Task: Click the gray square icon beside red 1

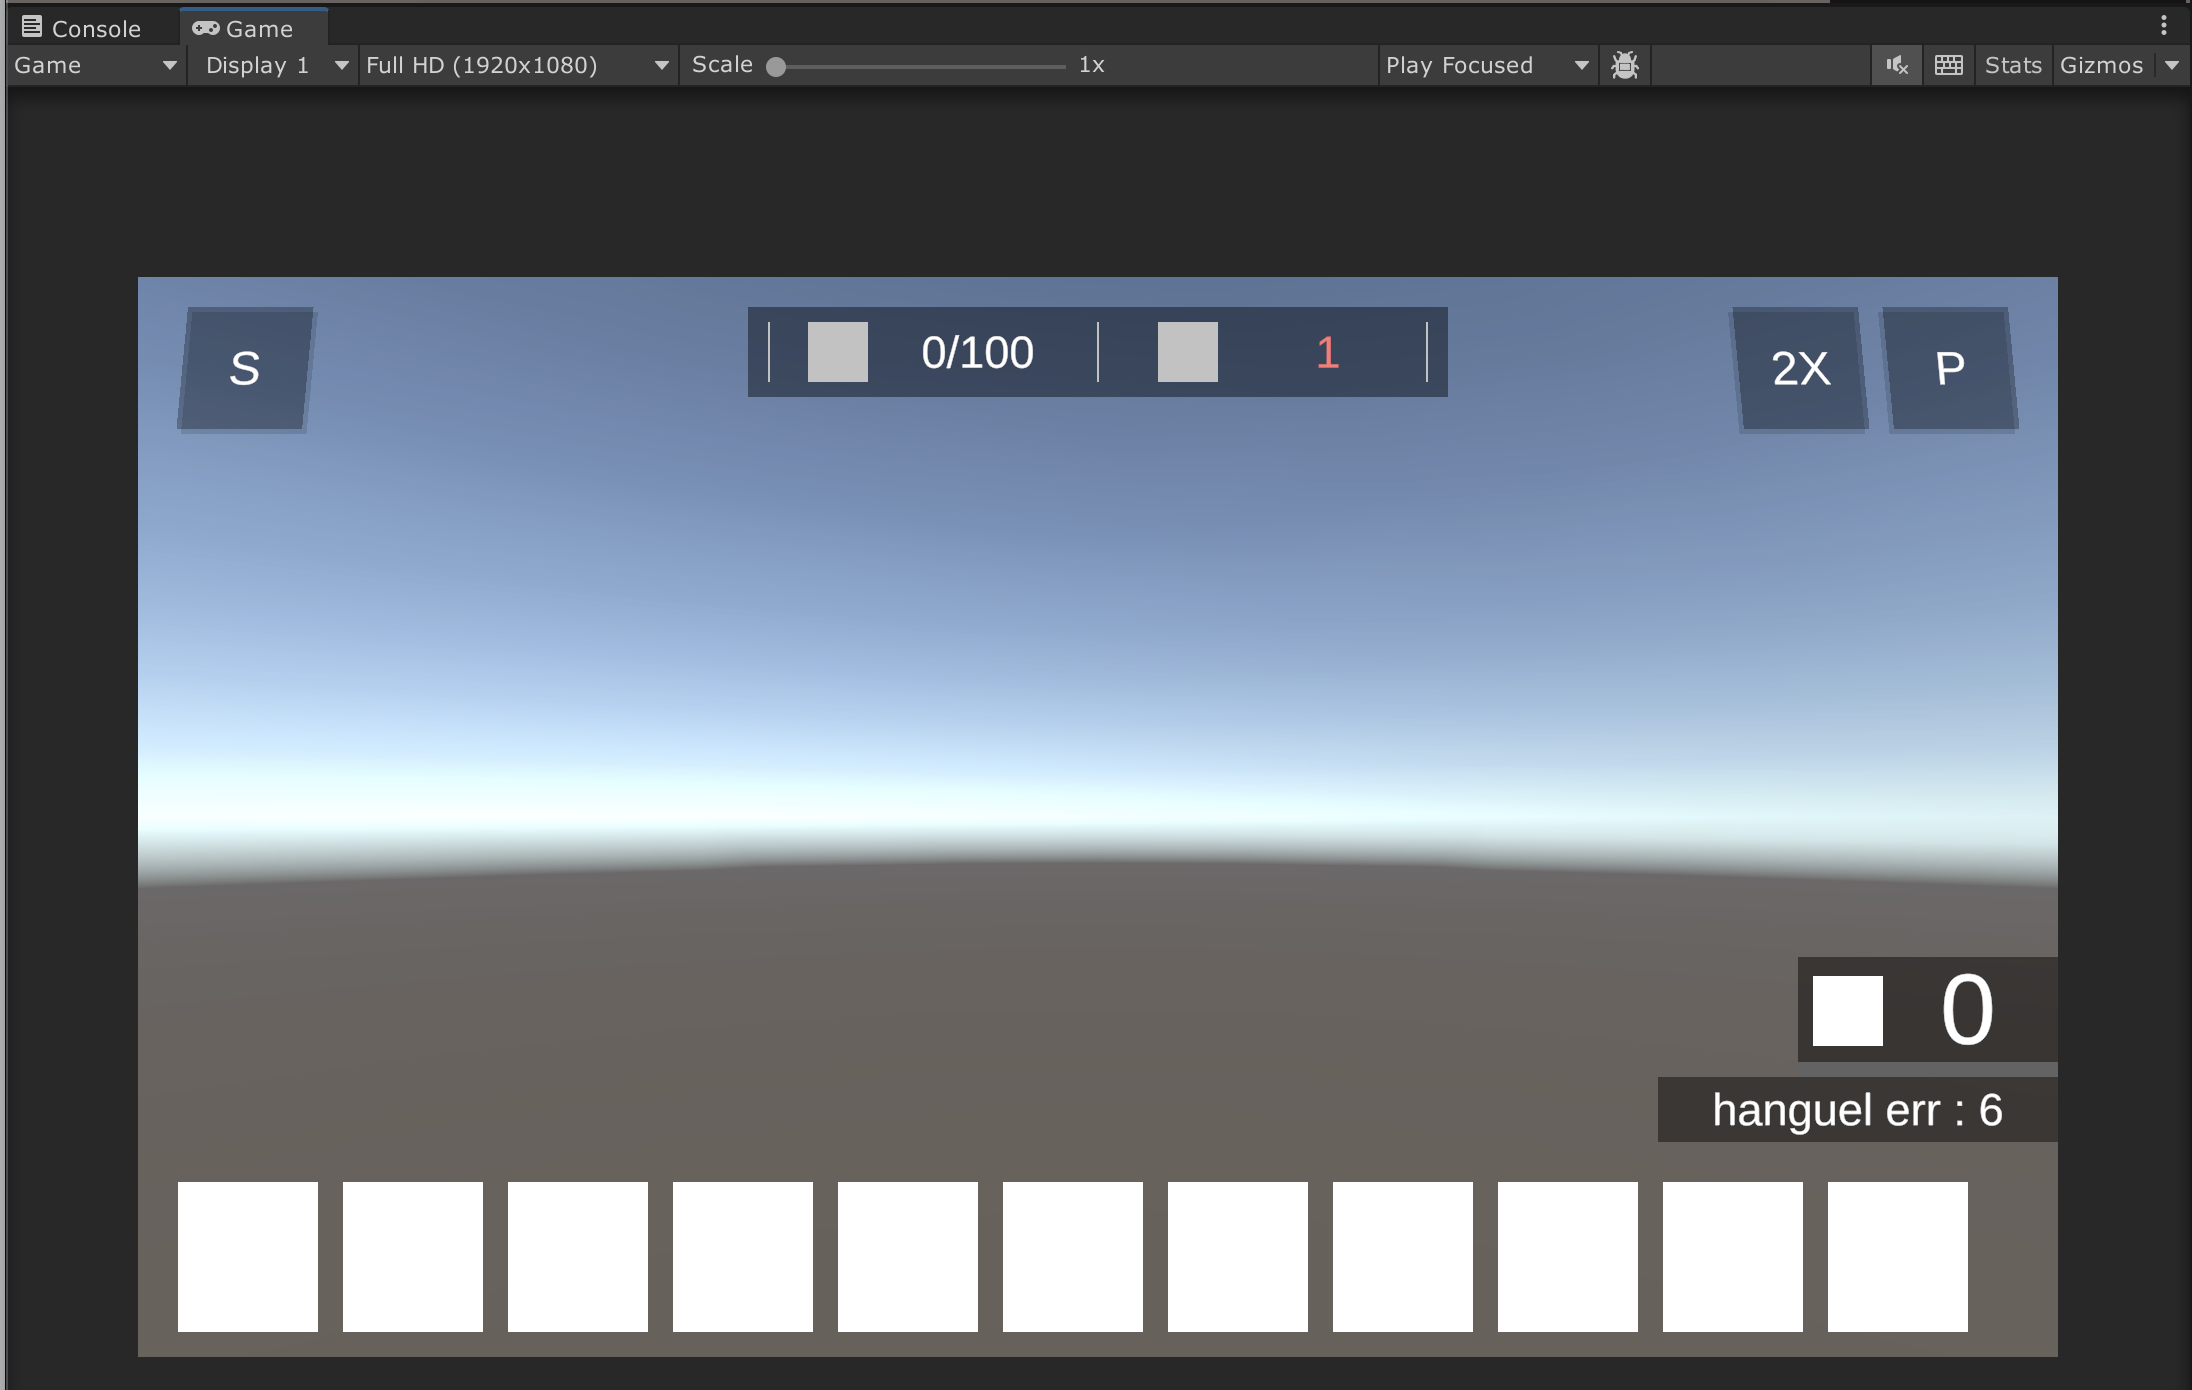Action: 1187,352
